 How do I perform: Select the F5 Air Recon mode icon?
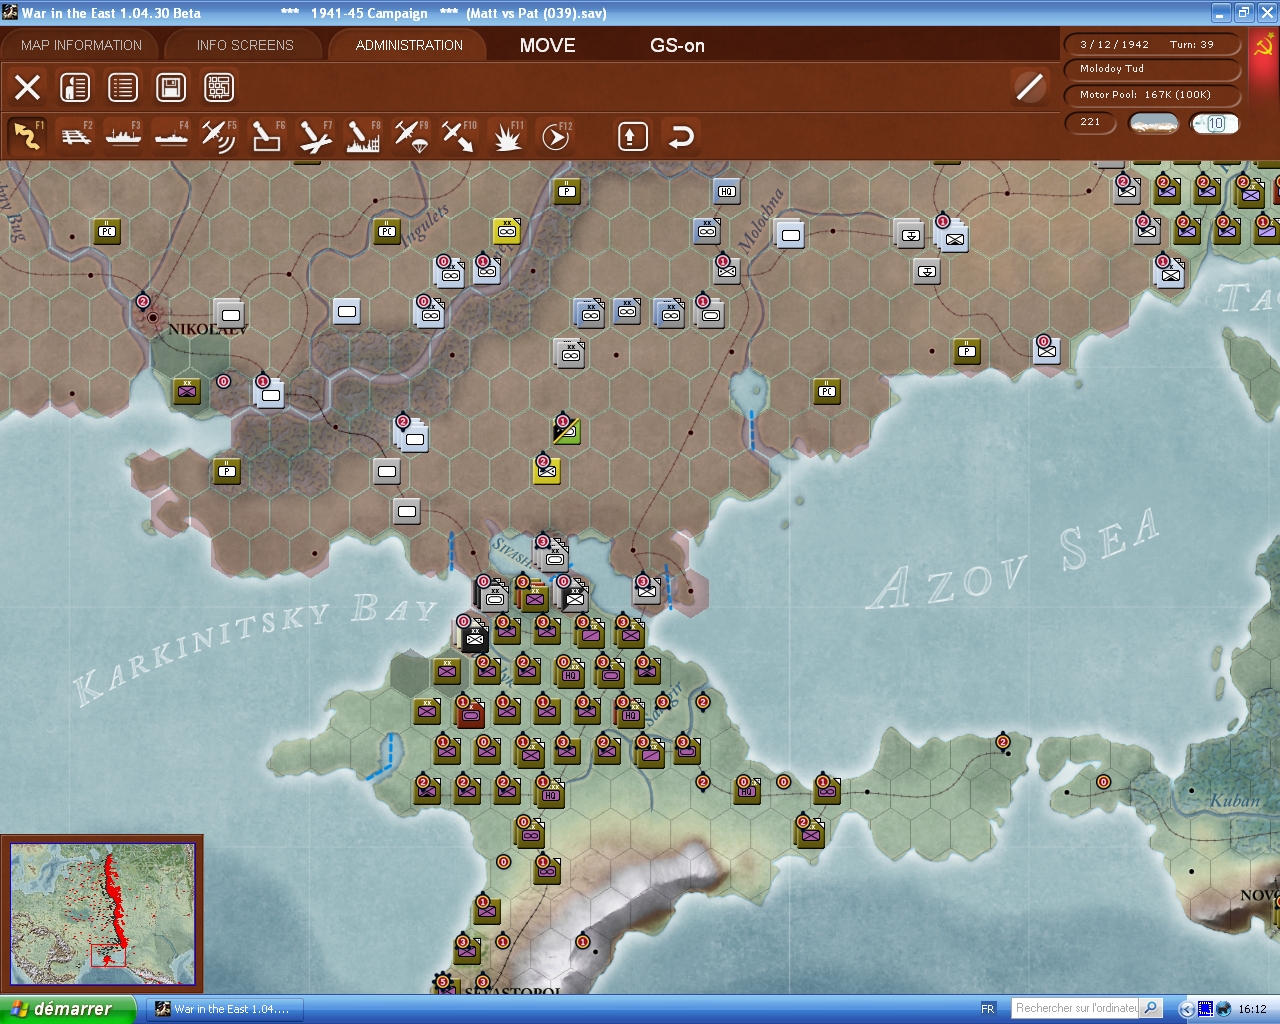pyautogui.click(x=219, y=136)
